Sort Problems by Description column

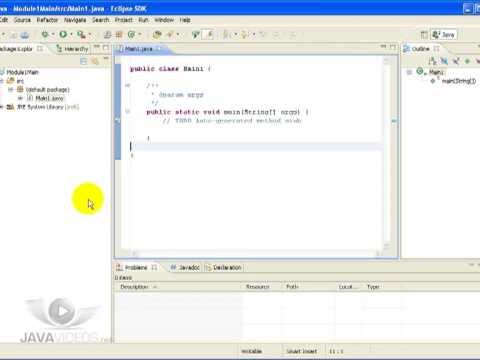click(x=178, y=287)
